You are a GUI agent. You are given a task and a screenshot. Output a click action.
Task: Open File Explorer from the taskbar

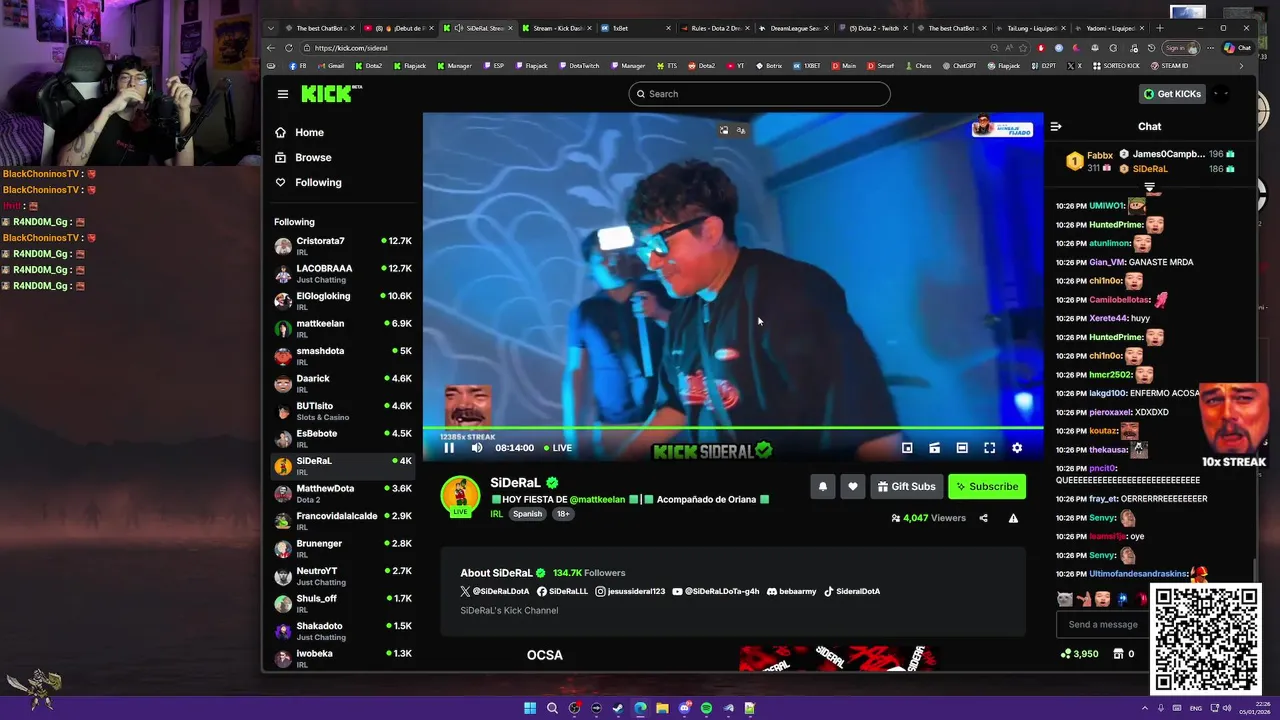click(662, 709)
